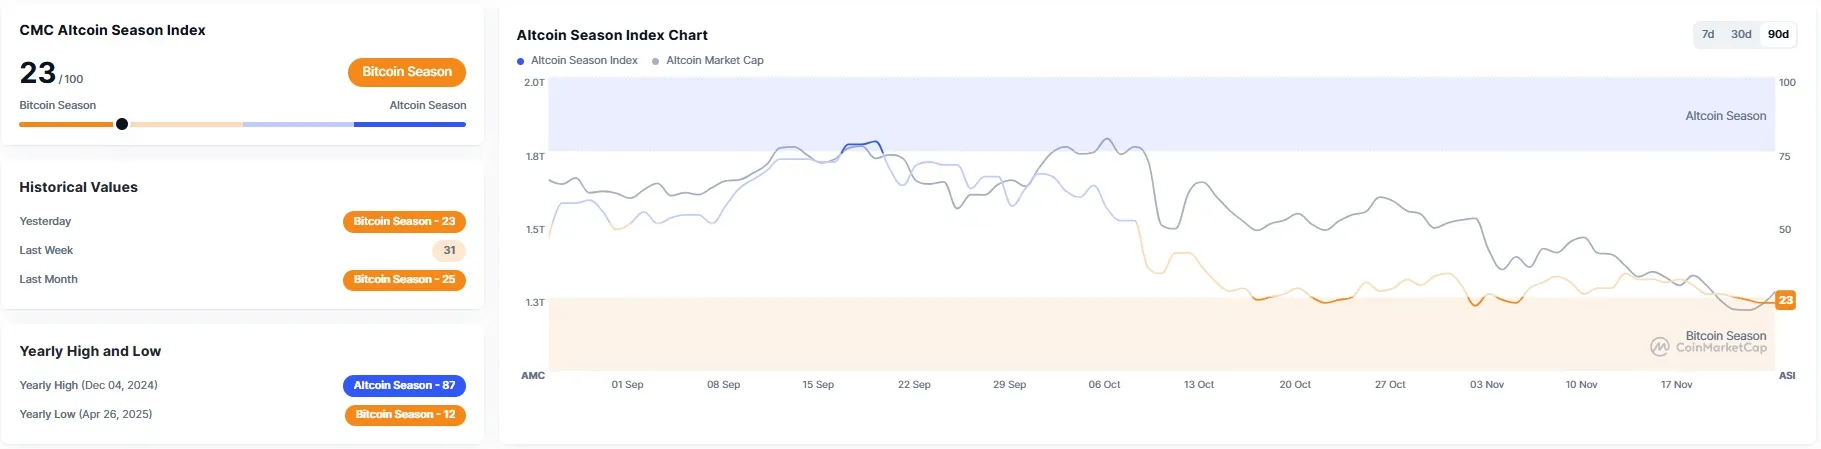Click the orange 23 current value marker

coord(1785,300)
